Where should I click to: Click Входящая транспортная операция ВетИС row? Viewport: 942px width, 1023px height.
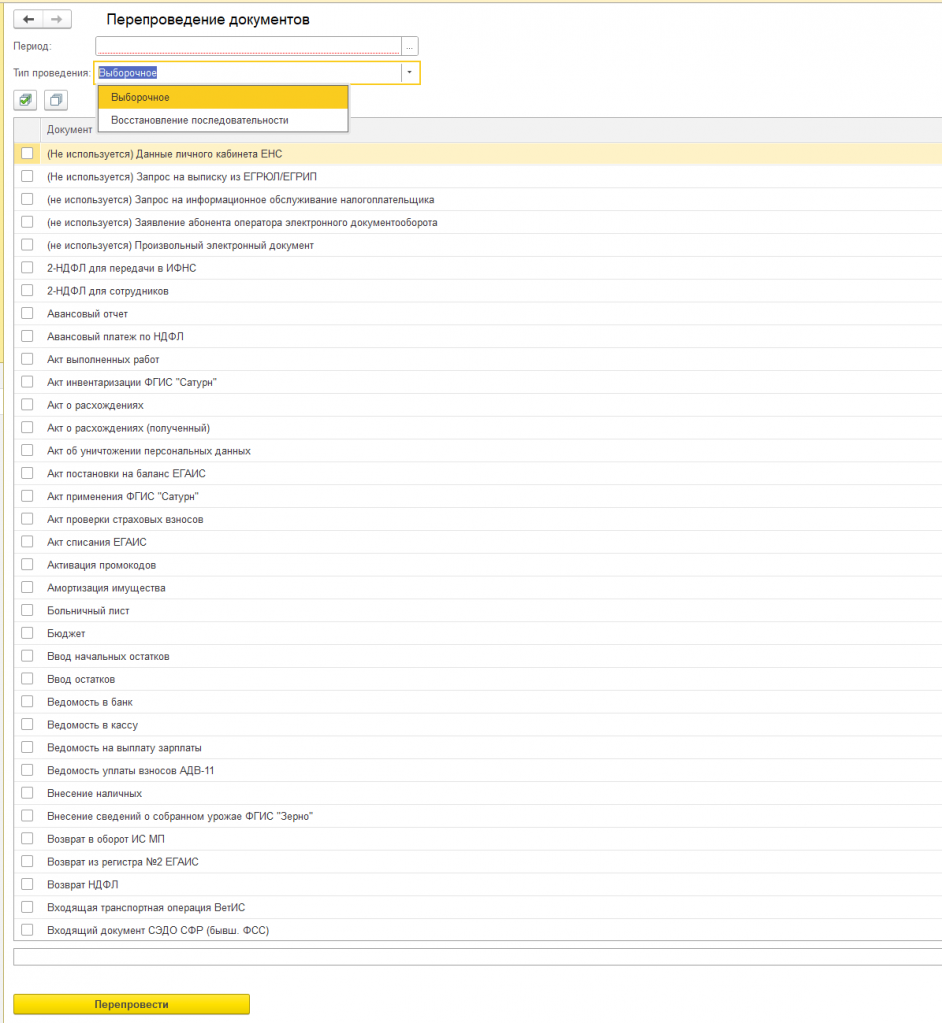pos(478,908)
